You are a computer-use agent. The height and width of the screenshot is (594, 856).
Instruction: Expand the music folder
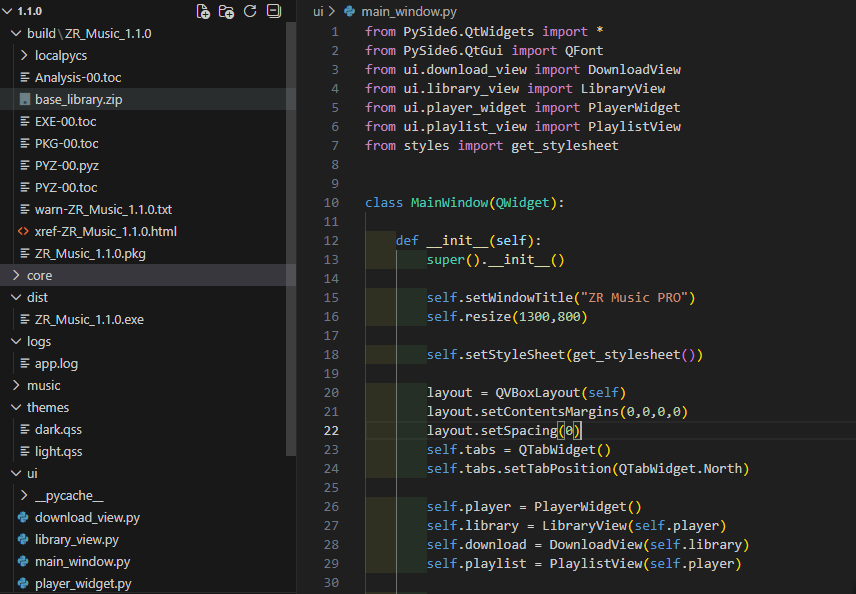pos(16,385)
